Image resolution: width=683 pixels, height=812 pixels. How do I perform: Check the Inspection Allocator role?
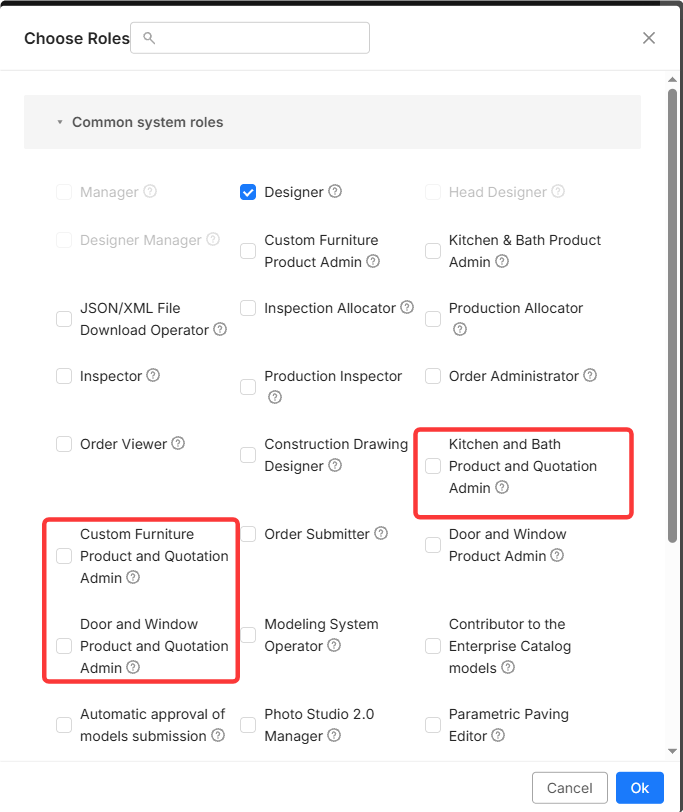248,308
